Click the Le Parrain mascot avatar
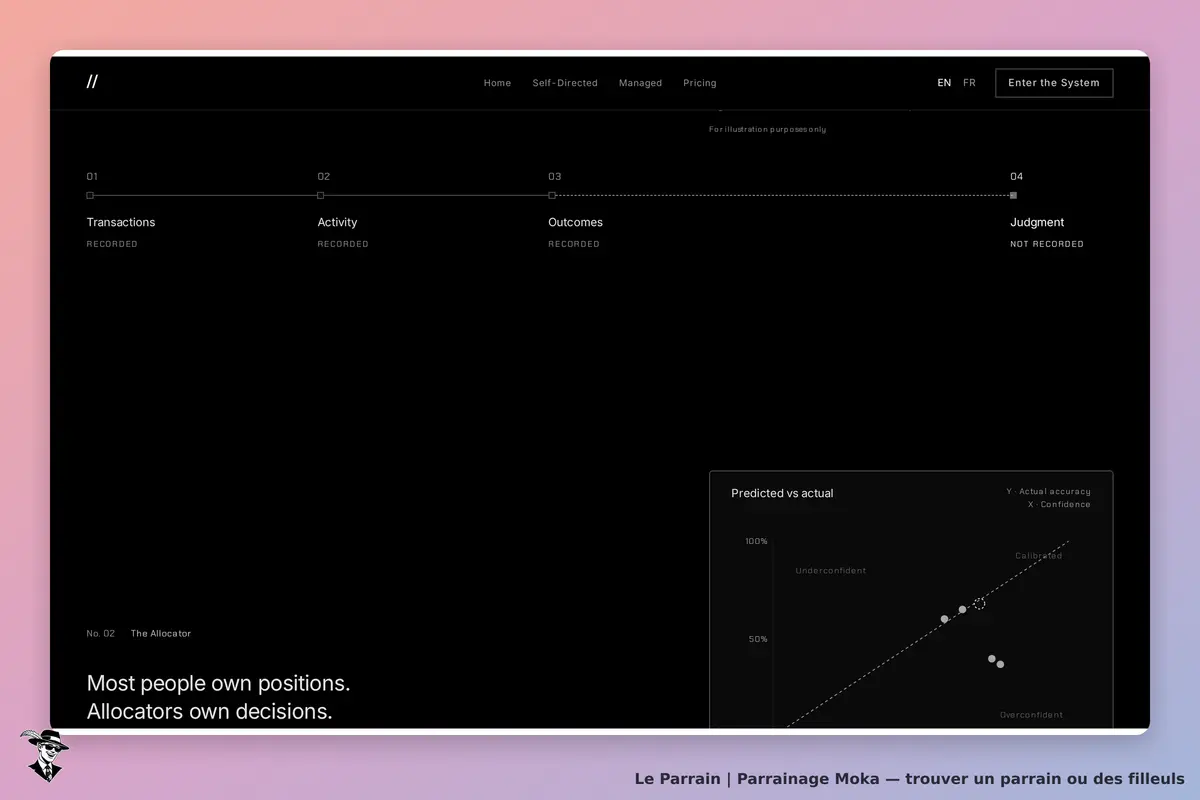Viewport: 1200px width, 800px height. [44, 755]
